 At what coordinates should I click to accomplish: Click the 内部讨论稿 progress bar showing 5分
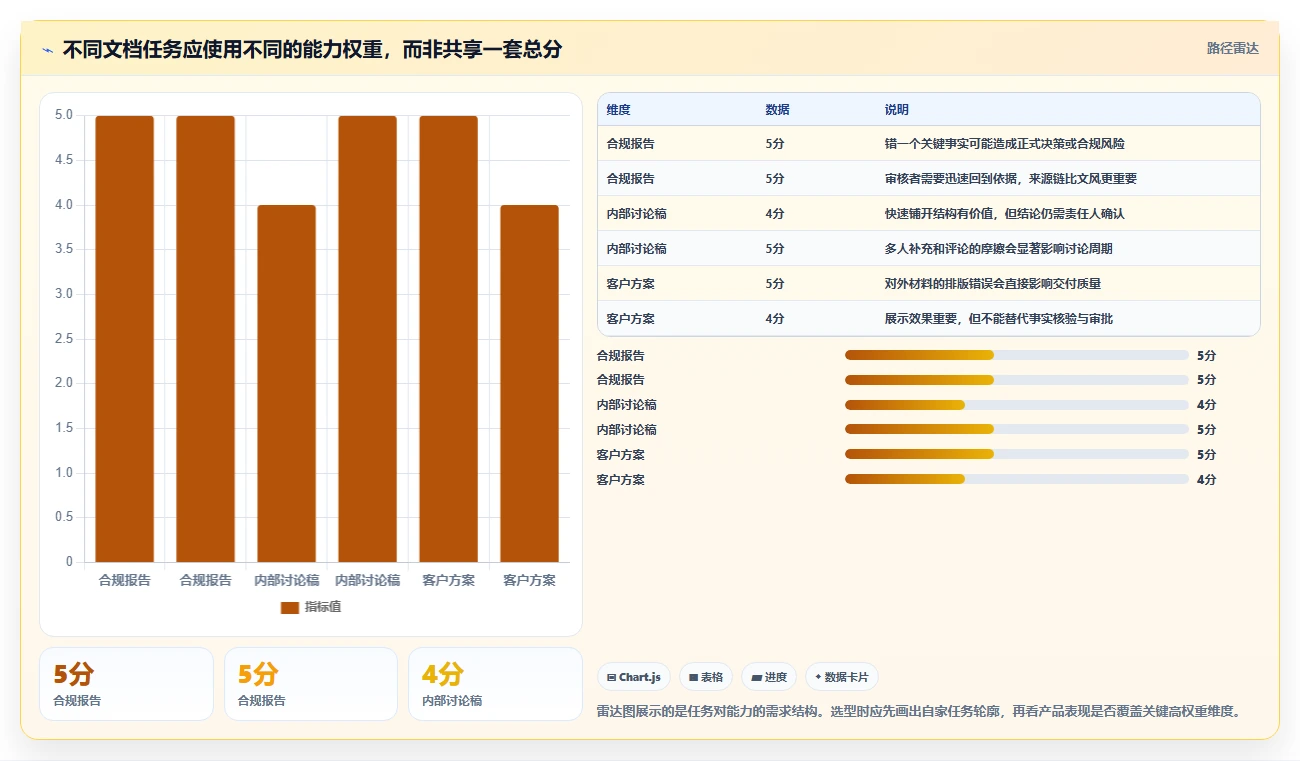(1017, 430)
